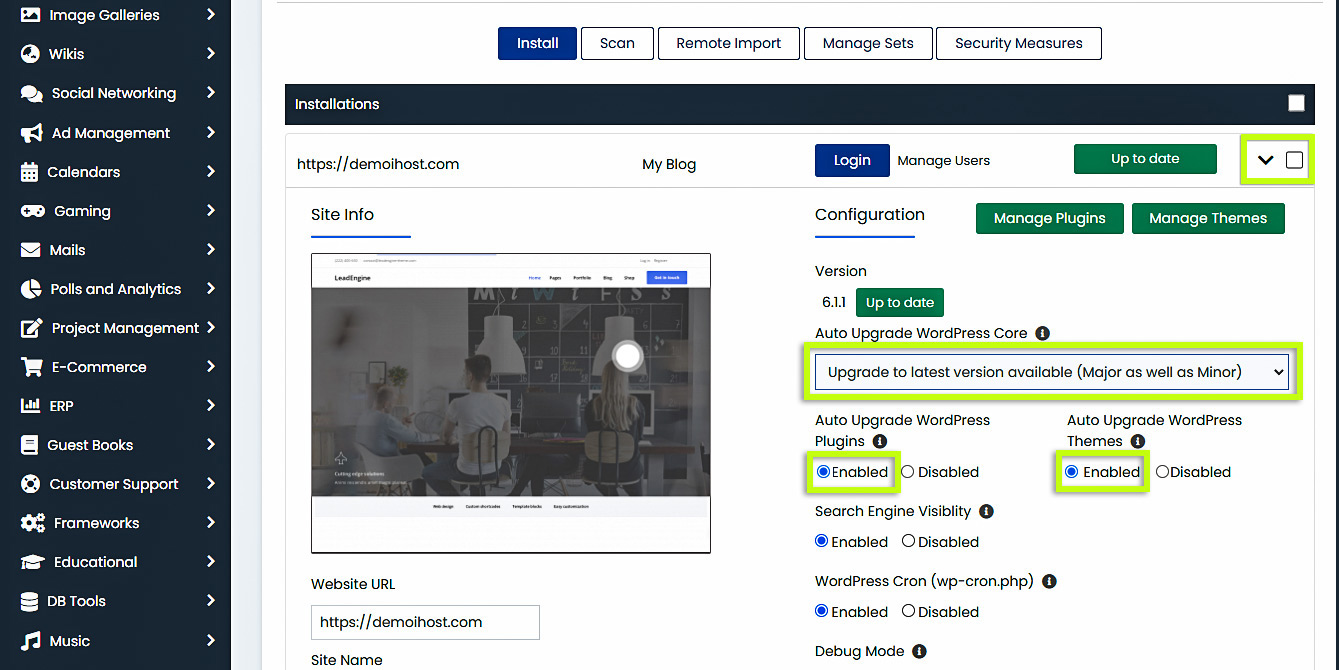Select Enabled for Search Engine Visiblity
This screenshot has height=670, width=1339.
(x=822, y=542)
